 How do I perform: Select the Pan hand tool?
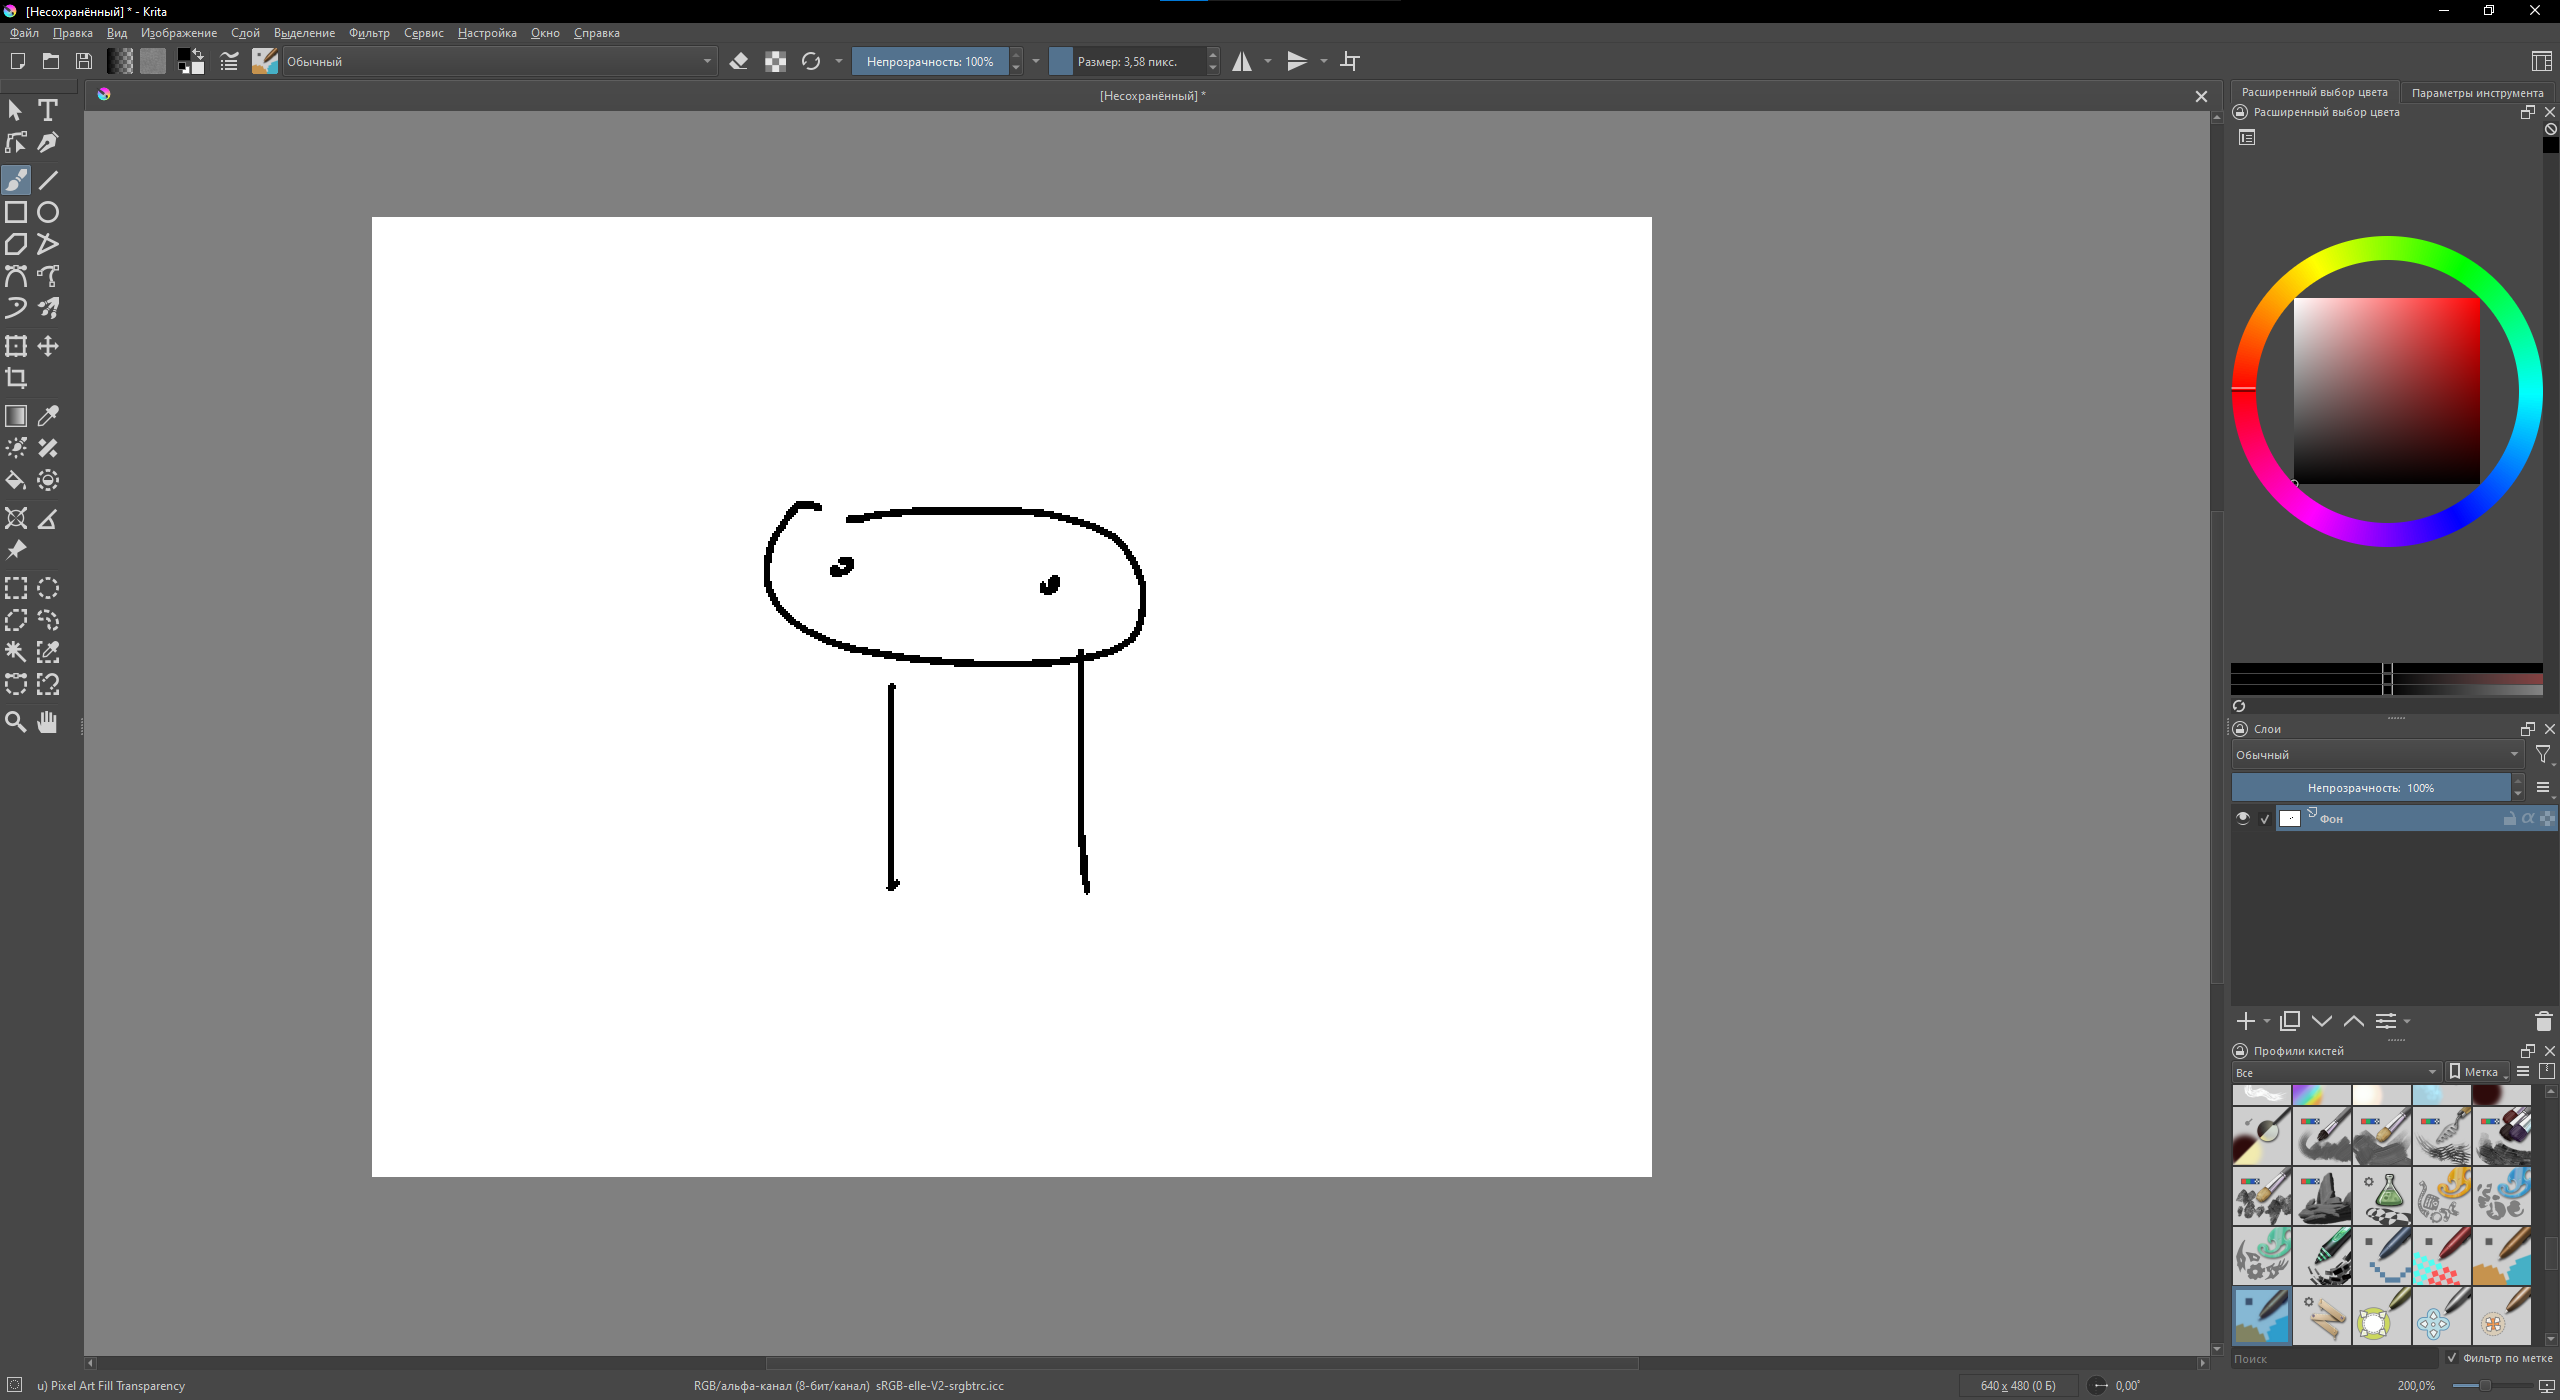(48, 722)
